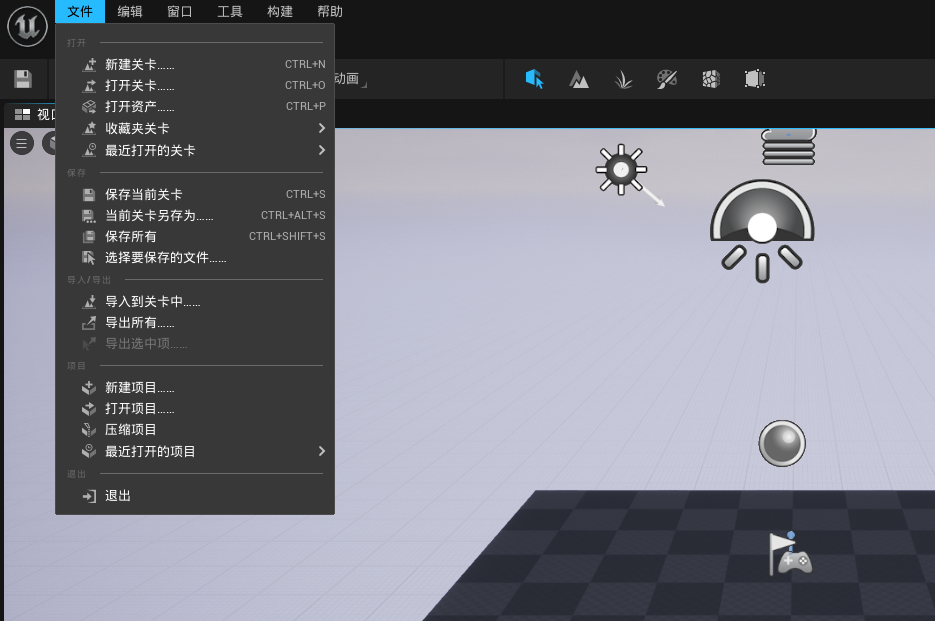The height and width of the screenshot is (621, 935).
Task: Choose 打开项目 entry
Action: pos(195,409)
